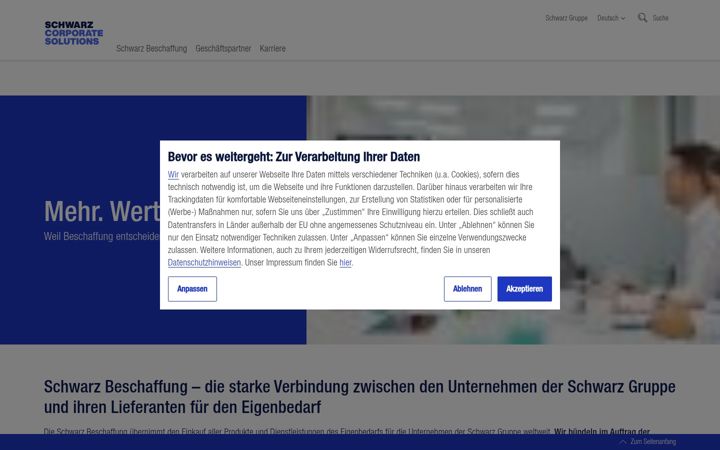The image size is (720, 450).
Task: Go to the Karriere menu item
Action: coord(272,48)
